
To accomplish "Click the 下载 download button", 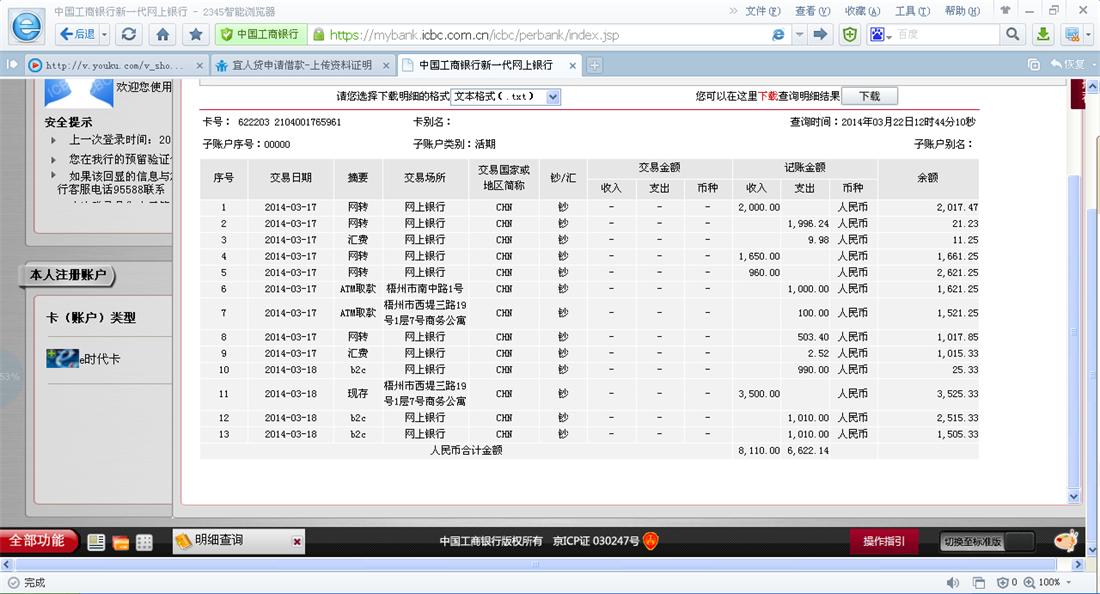I will [x=869, y=96].
